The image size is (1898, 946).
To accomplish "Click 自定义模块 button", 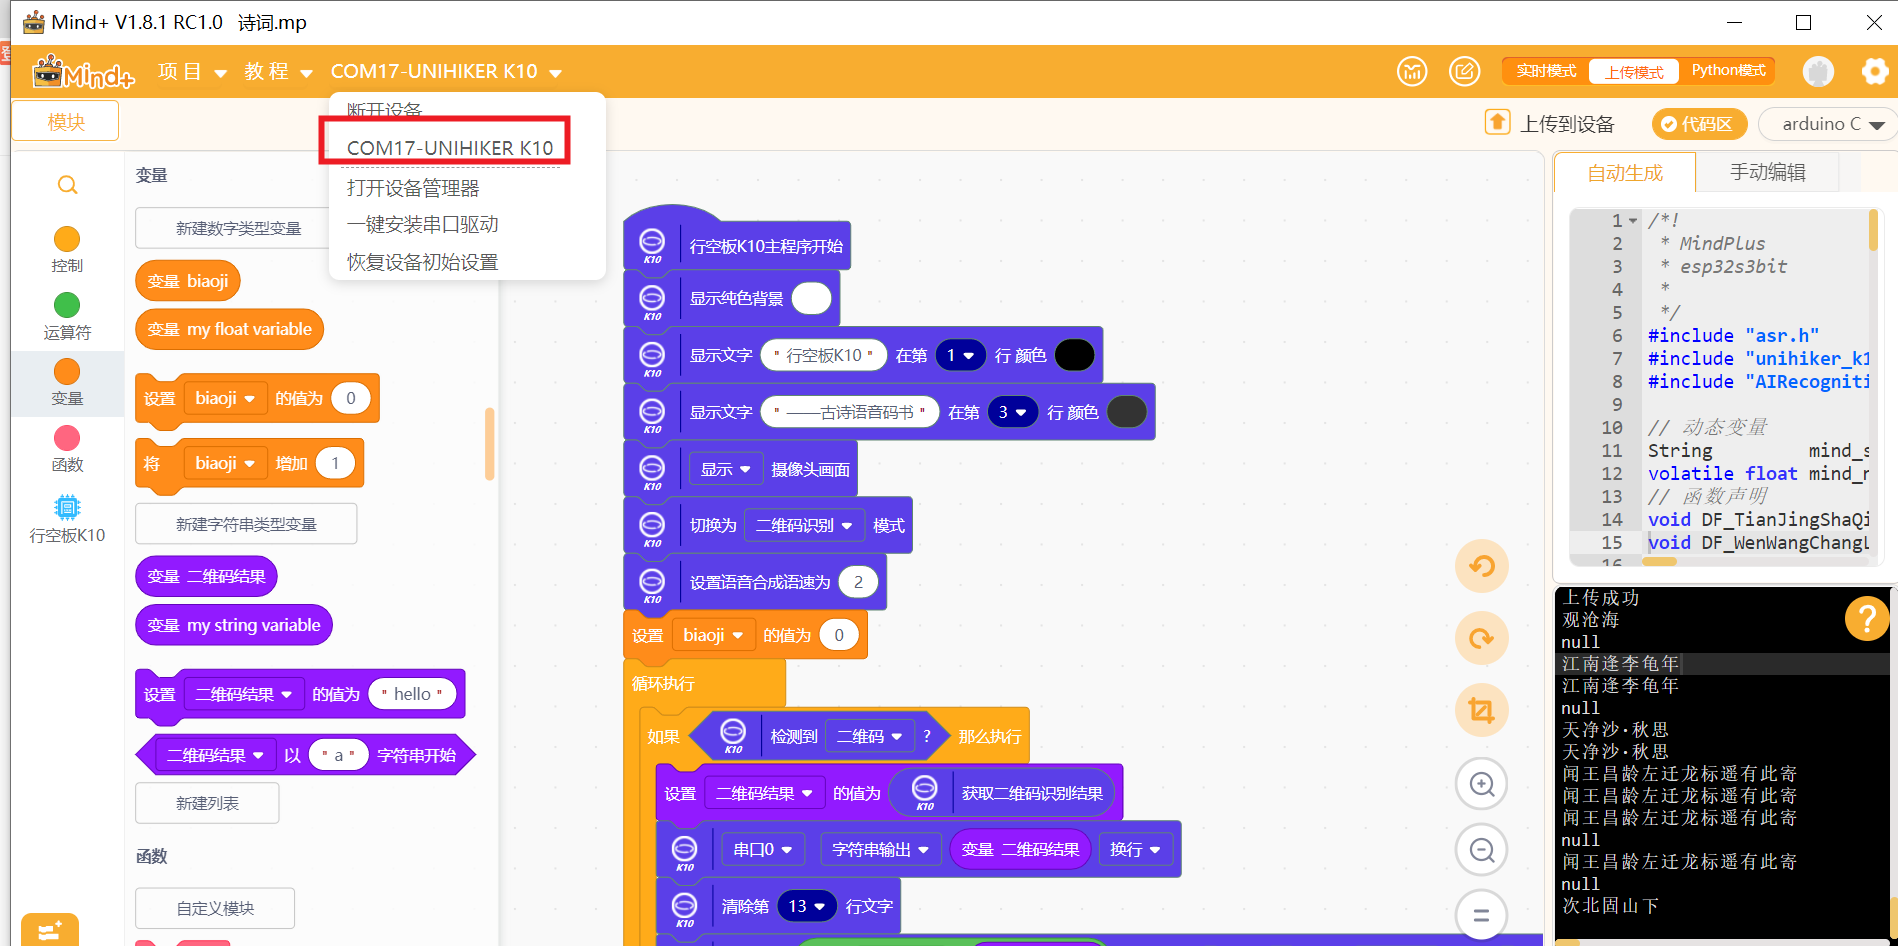I will [x=215, y=908].
